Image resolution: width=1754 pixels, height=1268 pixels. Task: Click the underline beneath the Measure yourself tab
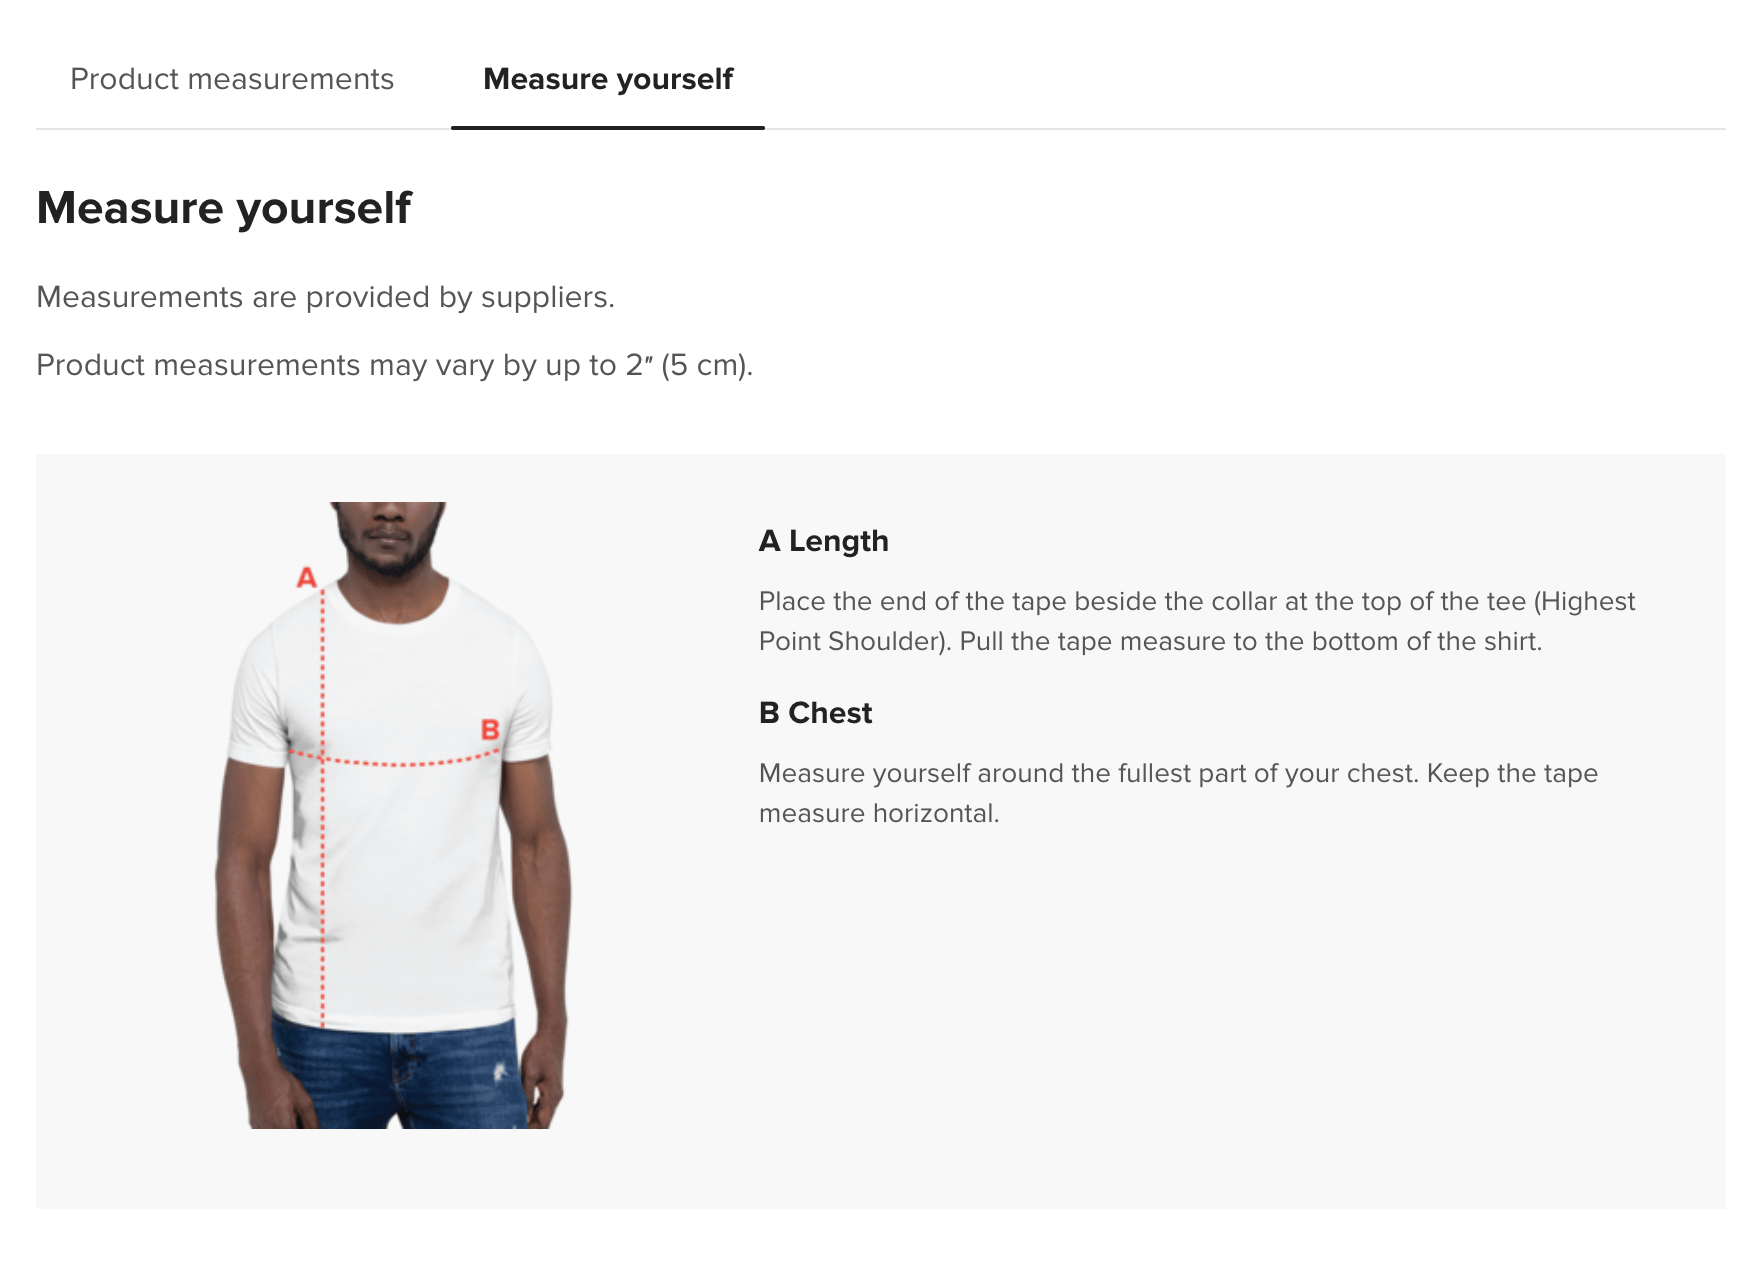point(608,127)
